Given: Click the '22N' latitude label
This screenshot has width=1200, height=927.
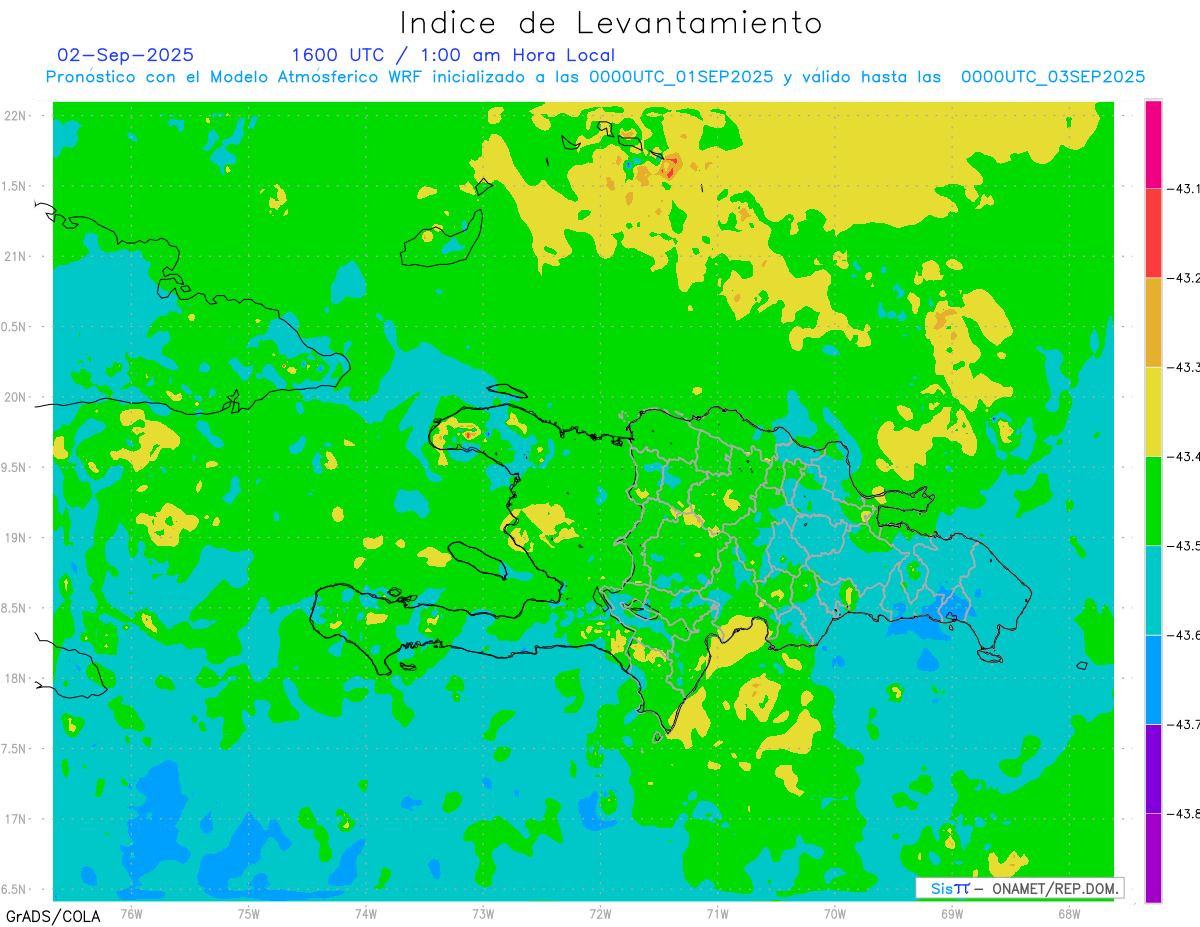Looking at the screenshot, I should click(17, 115).
